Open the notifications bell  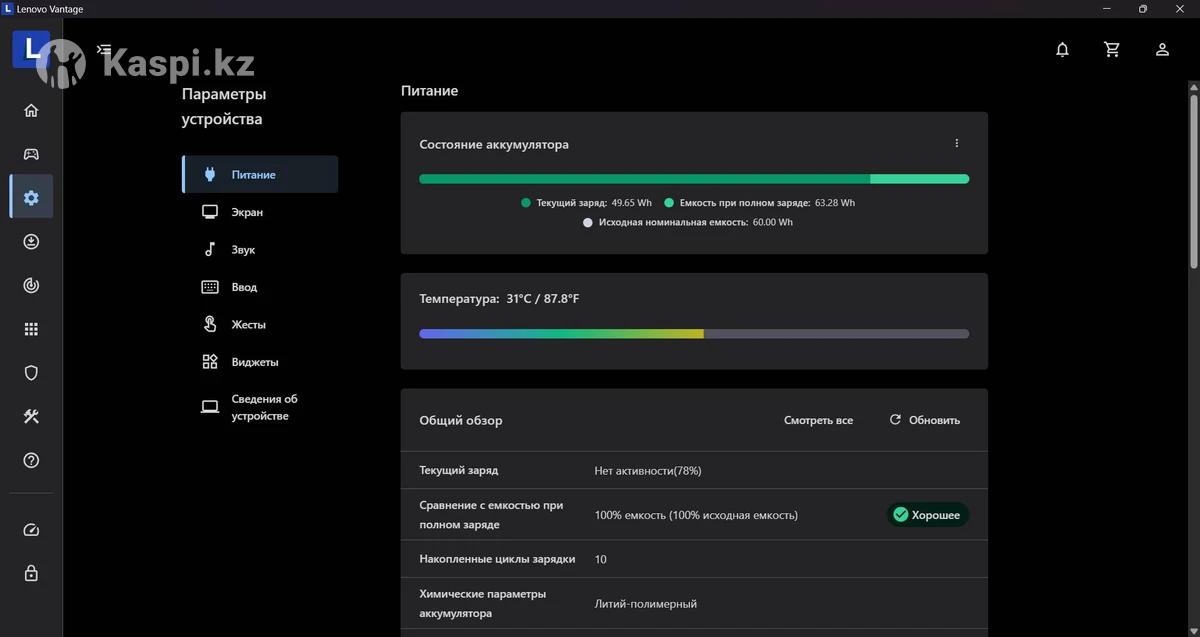click(x=1062, y=49)
